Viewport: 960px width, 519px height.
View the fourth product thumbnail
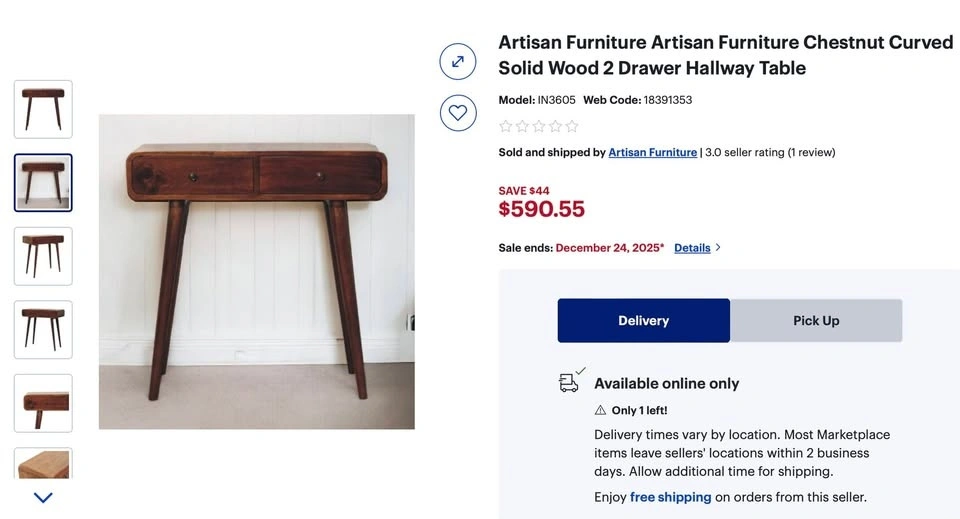tap(43, 330)
